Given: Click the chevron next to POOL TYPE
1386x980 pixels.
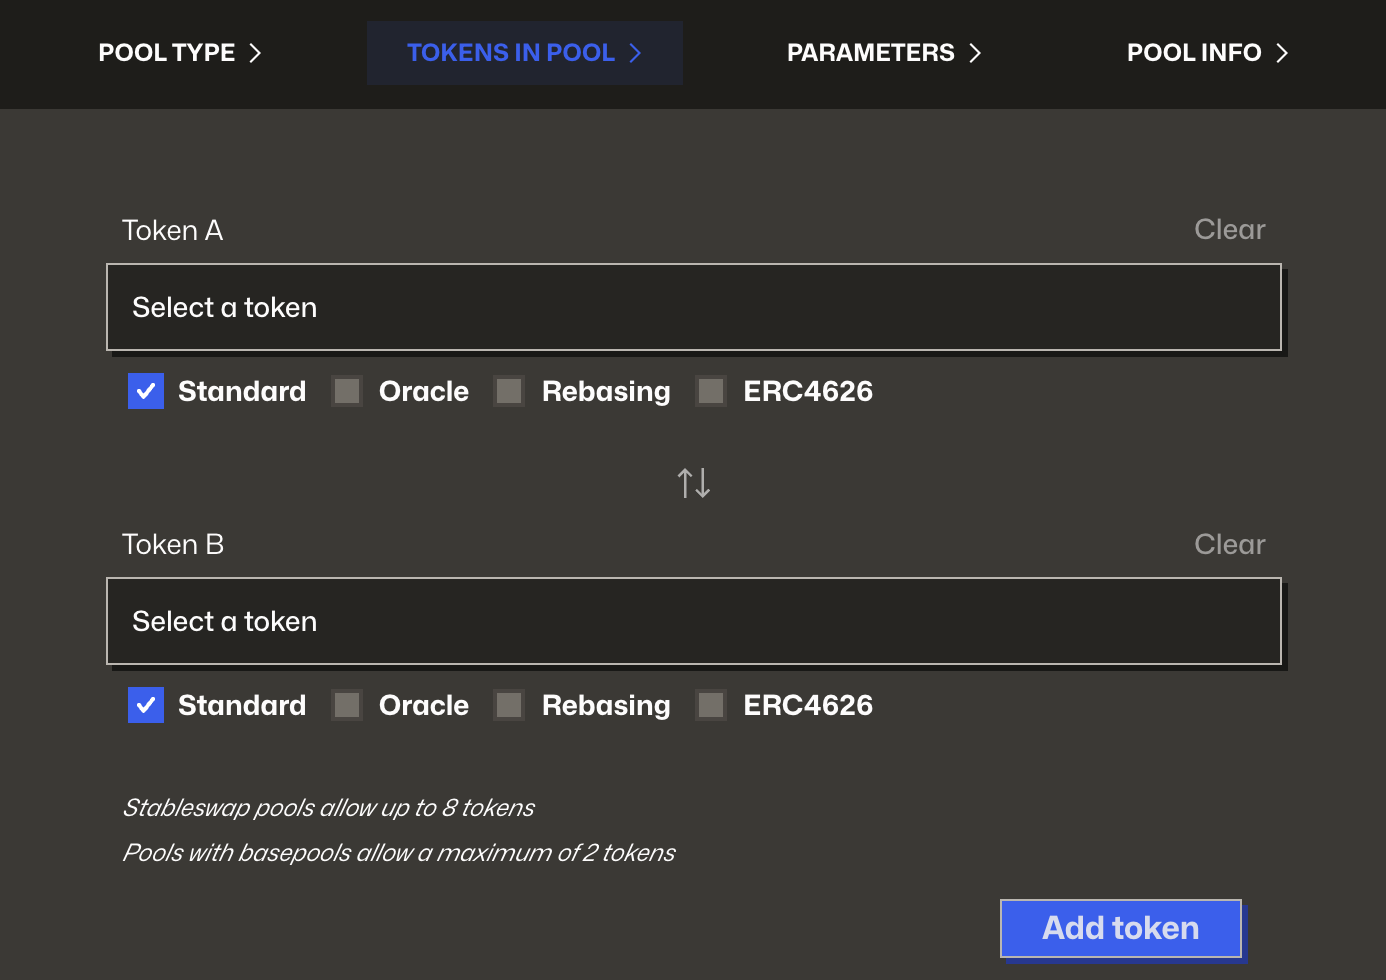Looking at the screenshot, I should [x=254, y=53].
